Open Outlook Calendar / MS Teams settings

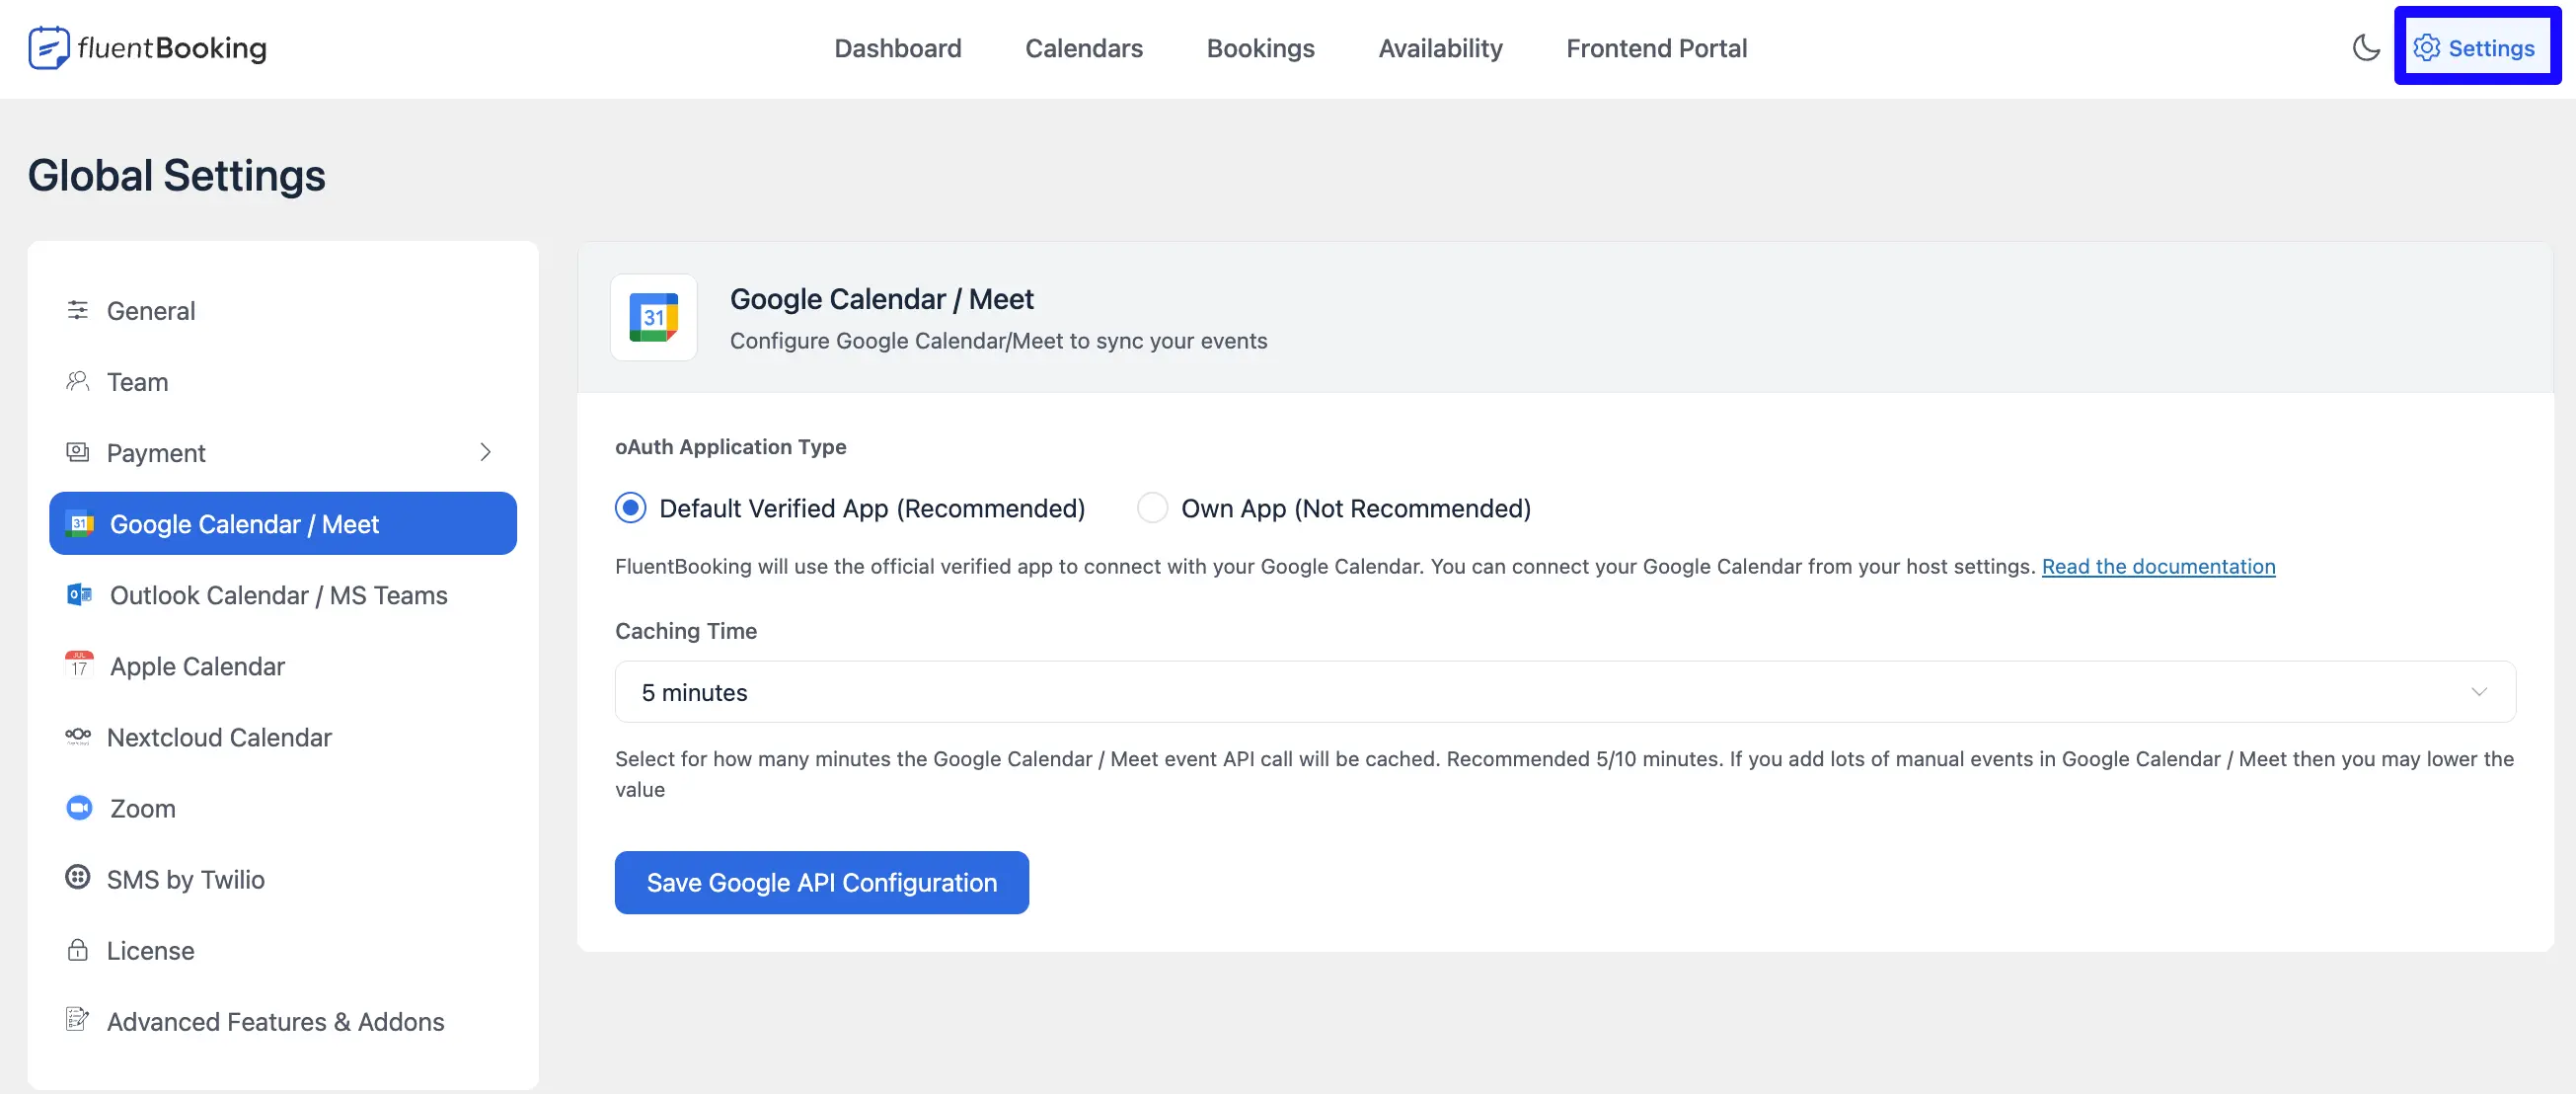283,594
